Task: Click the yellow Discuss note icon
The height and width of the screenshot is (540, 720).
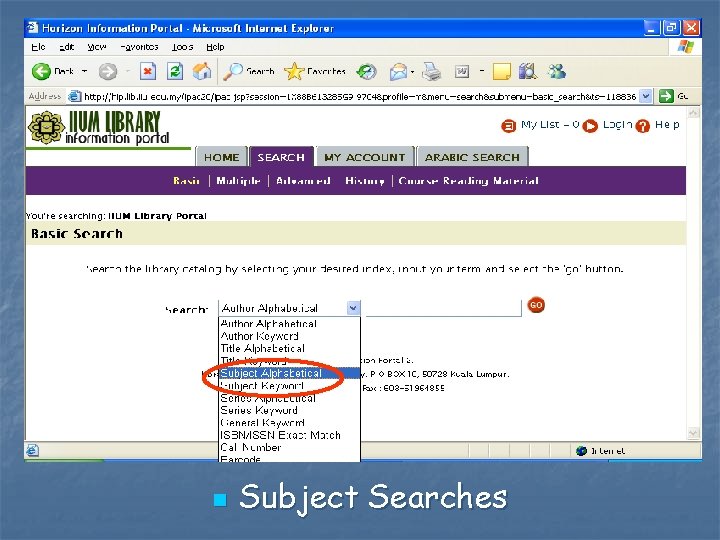Action: pos(501,71)
